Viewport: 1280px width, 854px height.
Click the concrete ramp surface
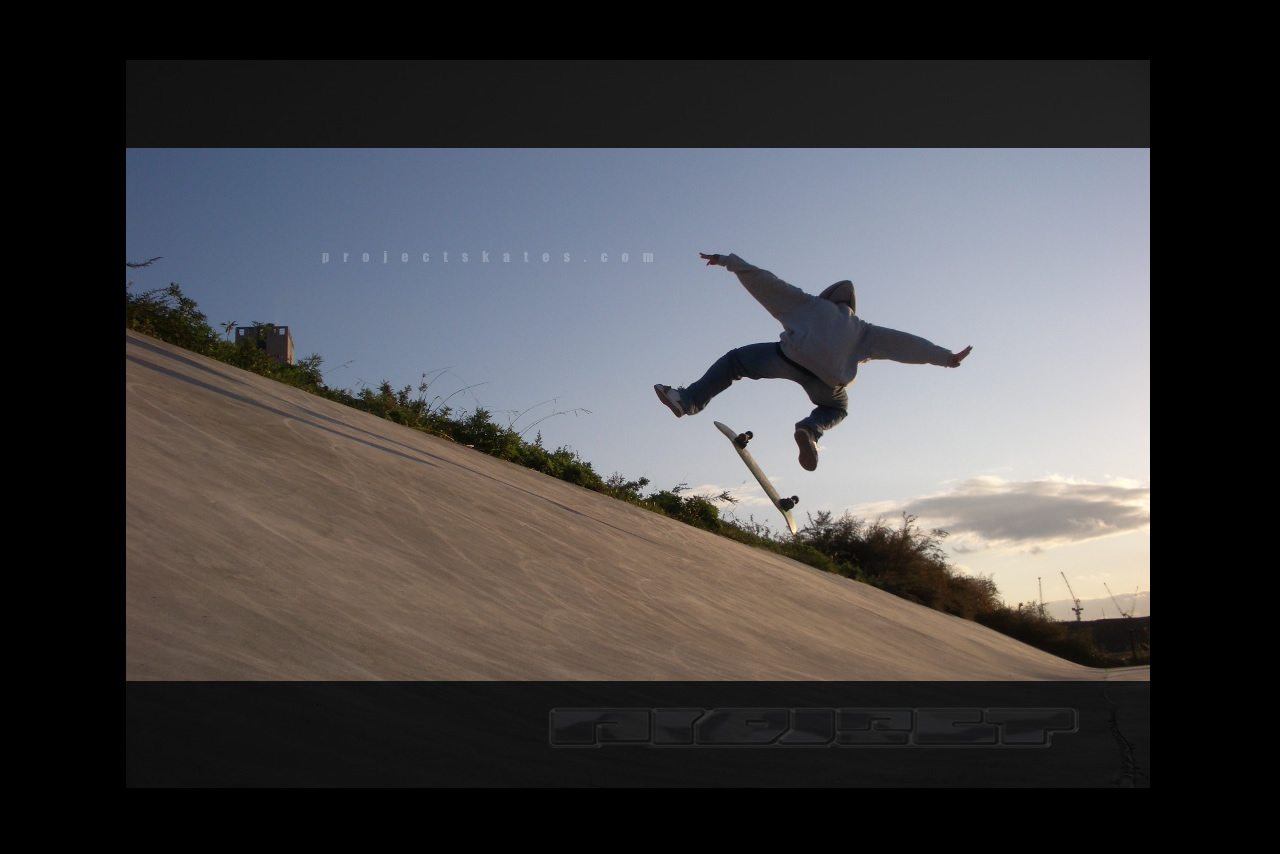[450, 560]
